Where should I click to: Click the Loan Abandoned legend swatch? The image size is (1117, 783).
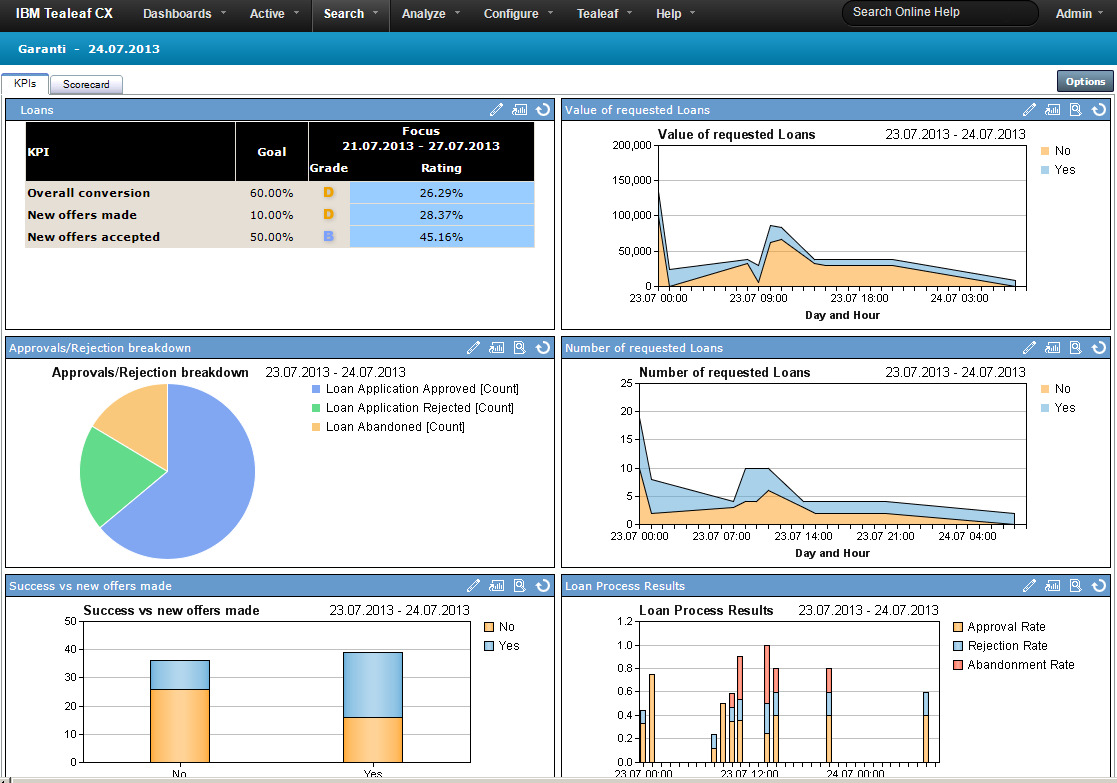coord(316,427)
